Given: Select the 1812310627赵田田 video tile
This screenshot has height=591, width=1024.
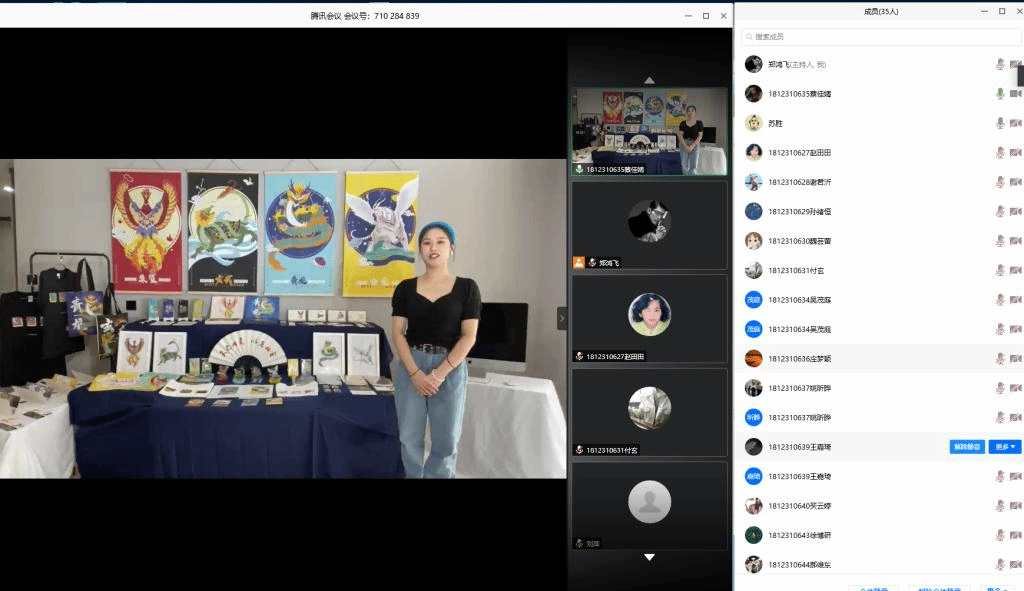Looking at the screenshot, I should pos(649,318).
